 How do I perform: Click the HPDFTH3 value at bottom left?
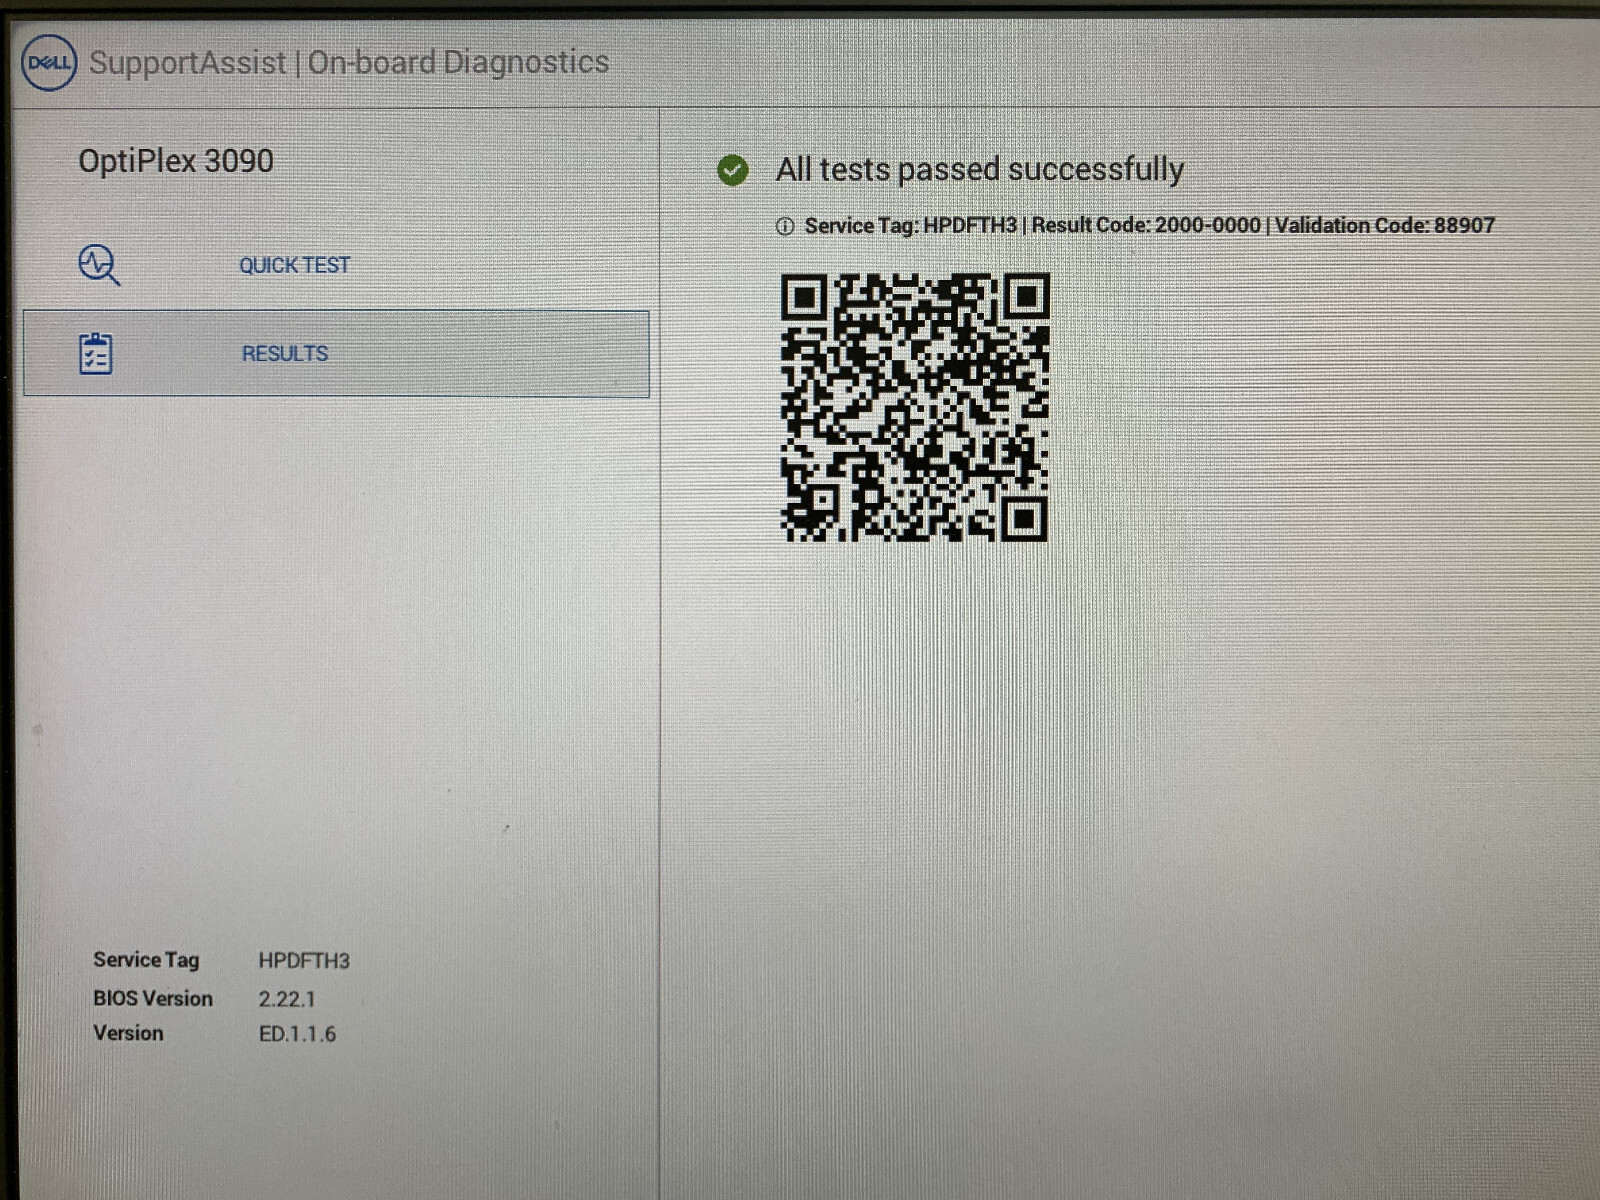304,961
